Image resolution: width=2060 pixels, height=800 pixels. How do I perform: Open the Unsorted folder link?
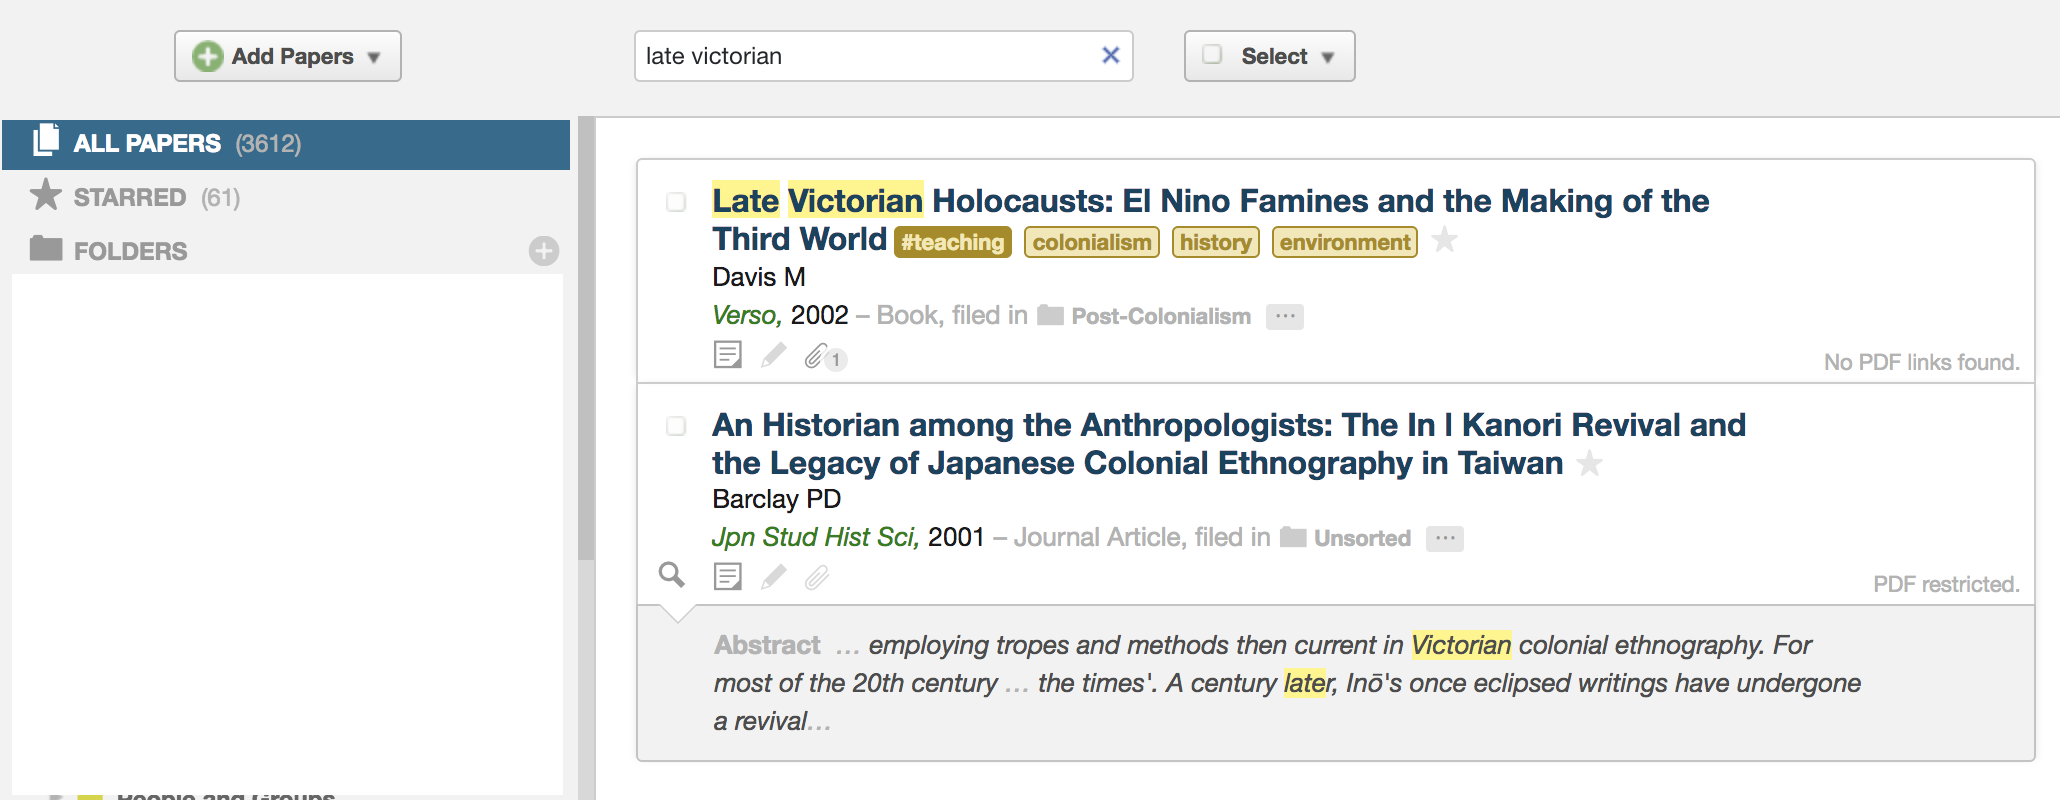[1362, 538]
